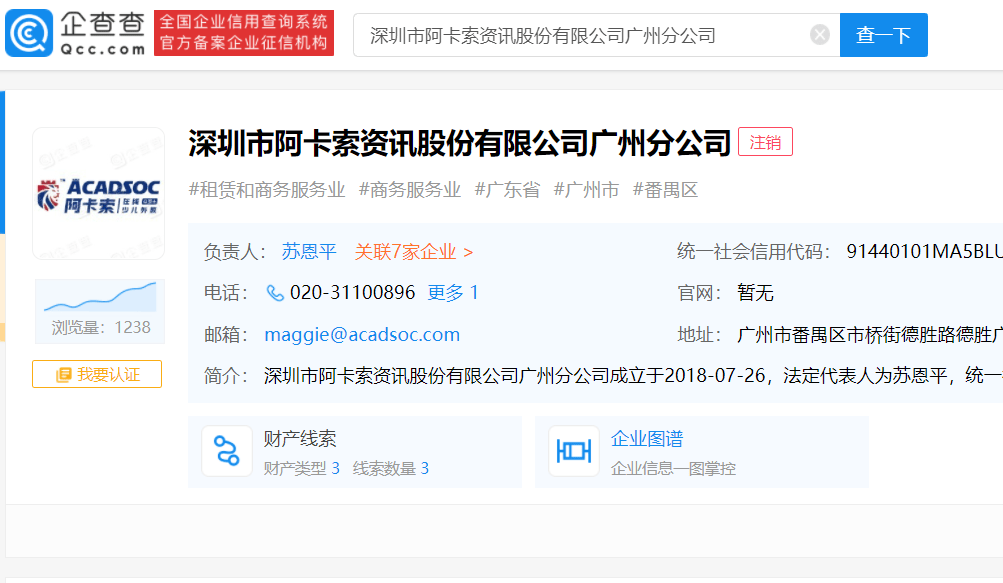1003x583 pixels.
Task: Open the ACADSOC company logo thumbnail
Action: coord(99,193)
